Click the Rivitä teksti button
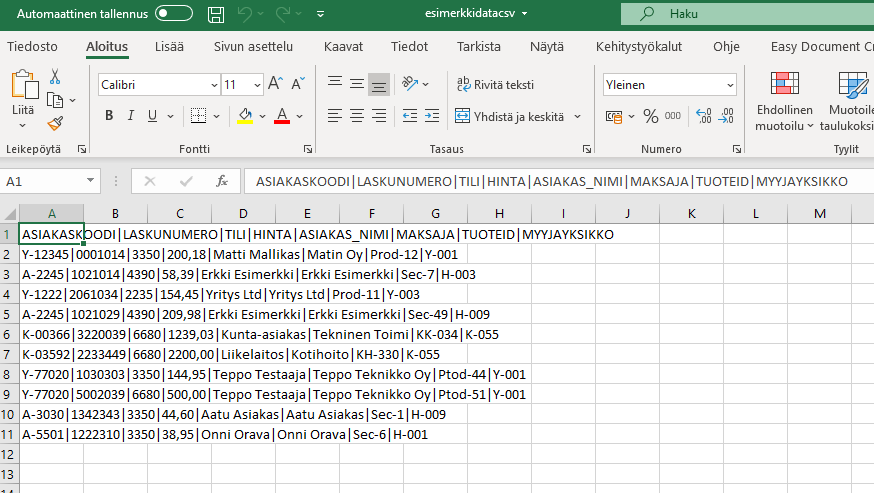874x493 pixels. (495, 84)
